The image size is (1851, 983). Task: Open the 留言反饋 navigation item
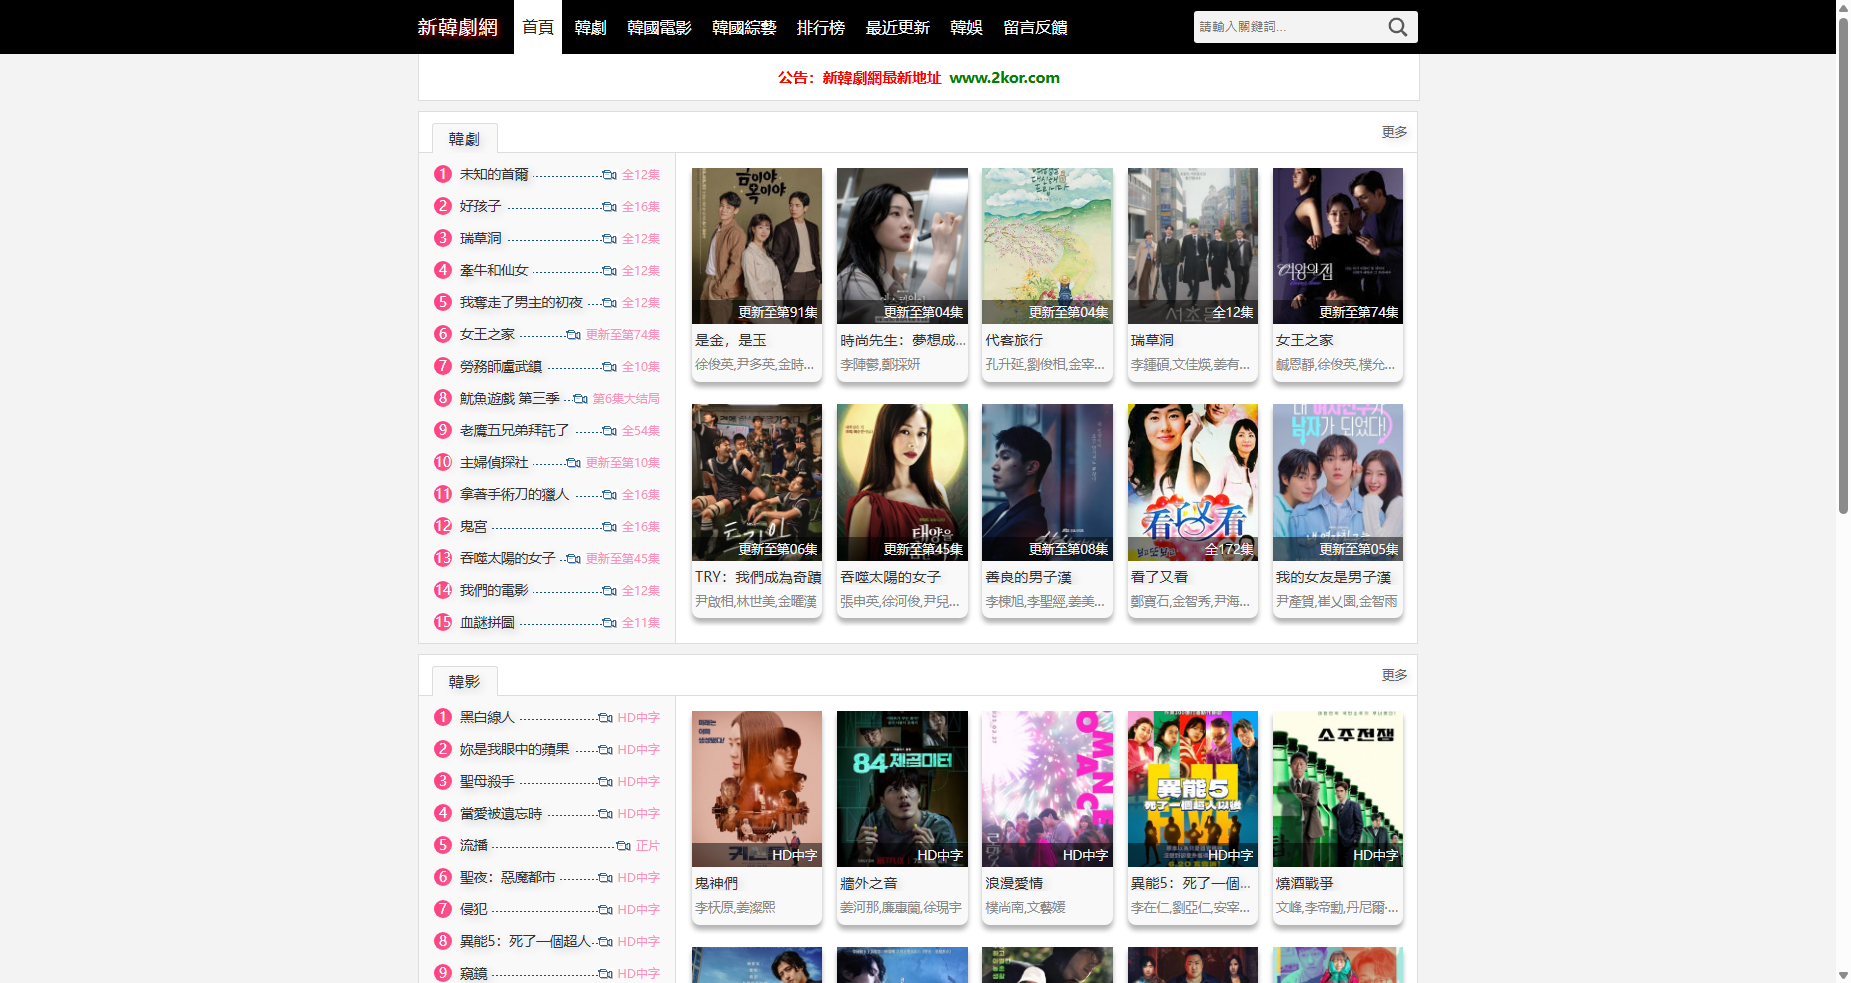point(1035,27)
